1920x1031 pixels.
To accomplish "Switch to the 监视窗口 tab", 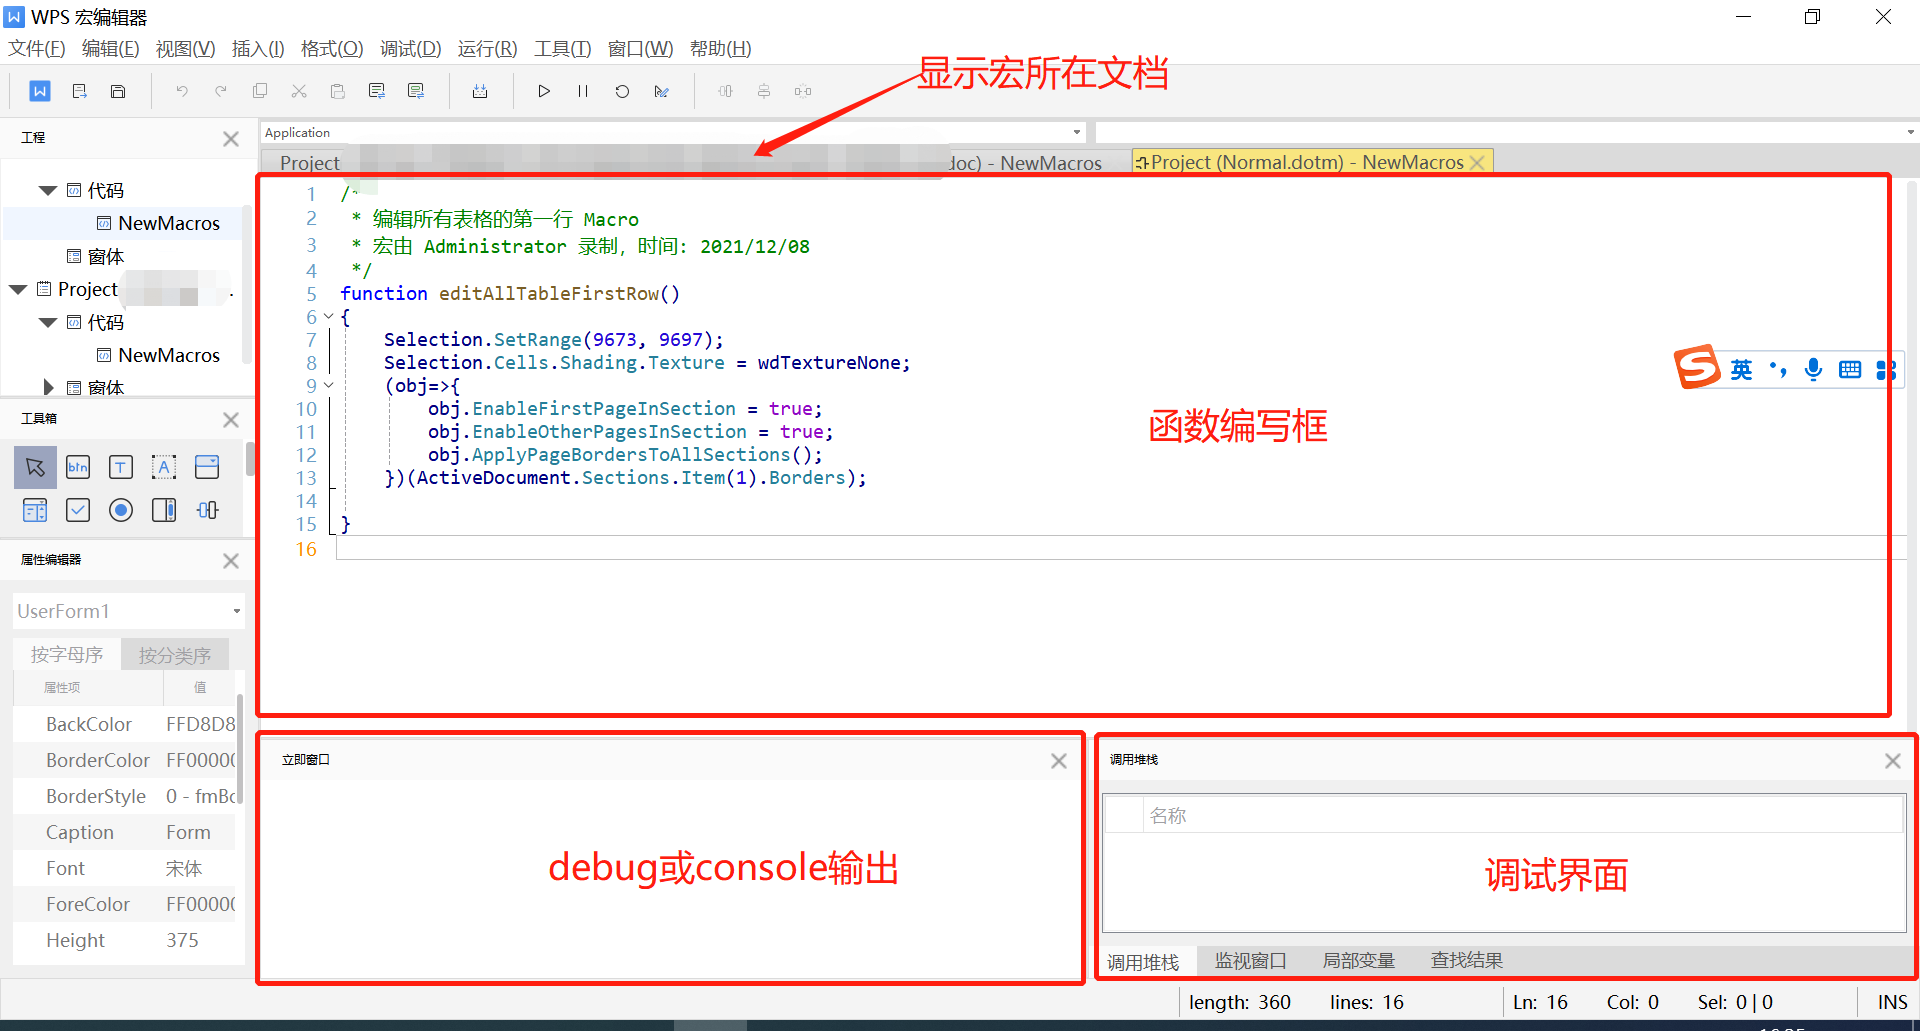I will (1250, 961).
